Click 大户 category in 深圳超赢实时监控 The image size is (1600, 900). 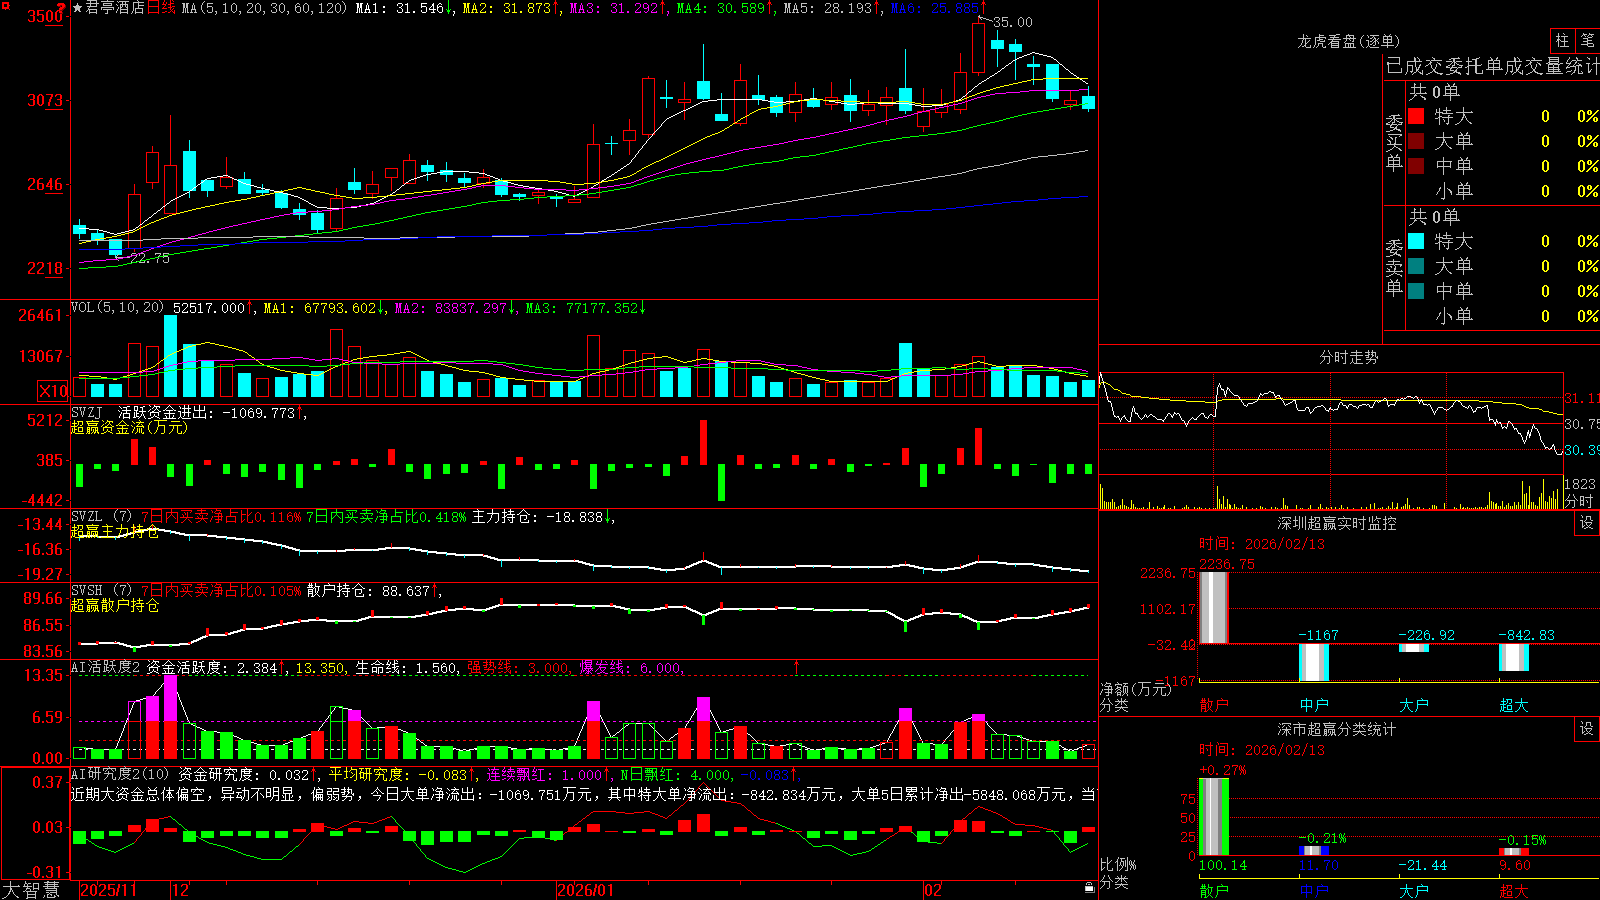(1414, 705)
